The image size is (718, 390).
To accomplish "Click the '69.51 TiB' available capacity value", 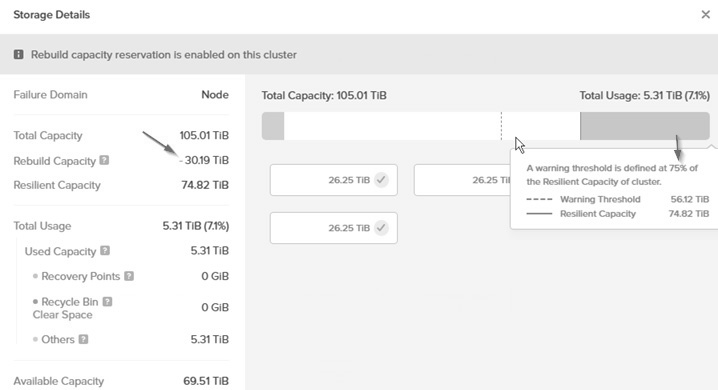I will click(206, 381).
